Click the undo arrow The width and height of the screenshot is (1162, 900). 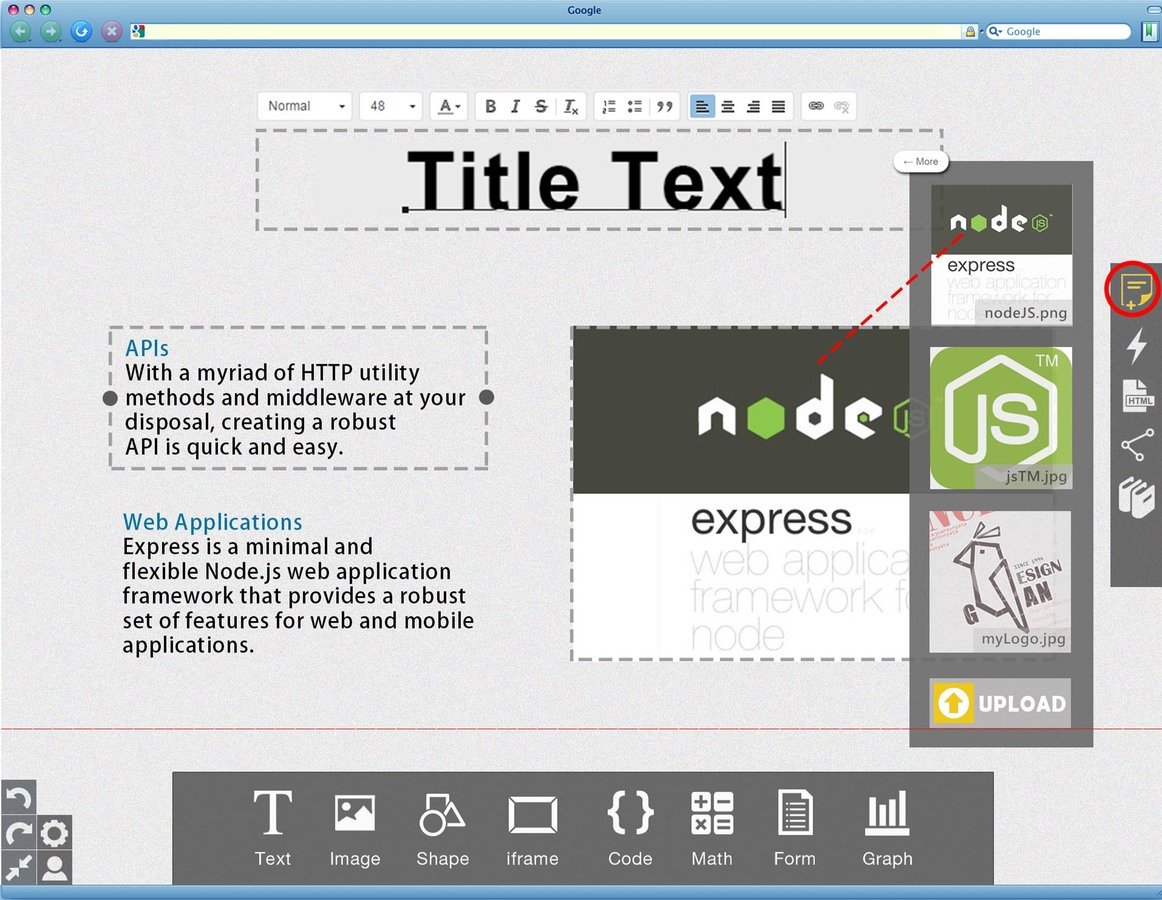19,798
